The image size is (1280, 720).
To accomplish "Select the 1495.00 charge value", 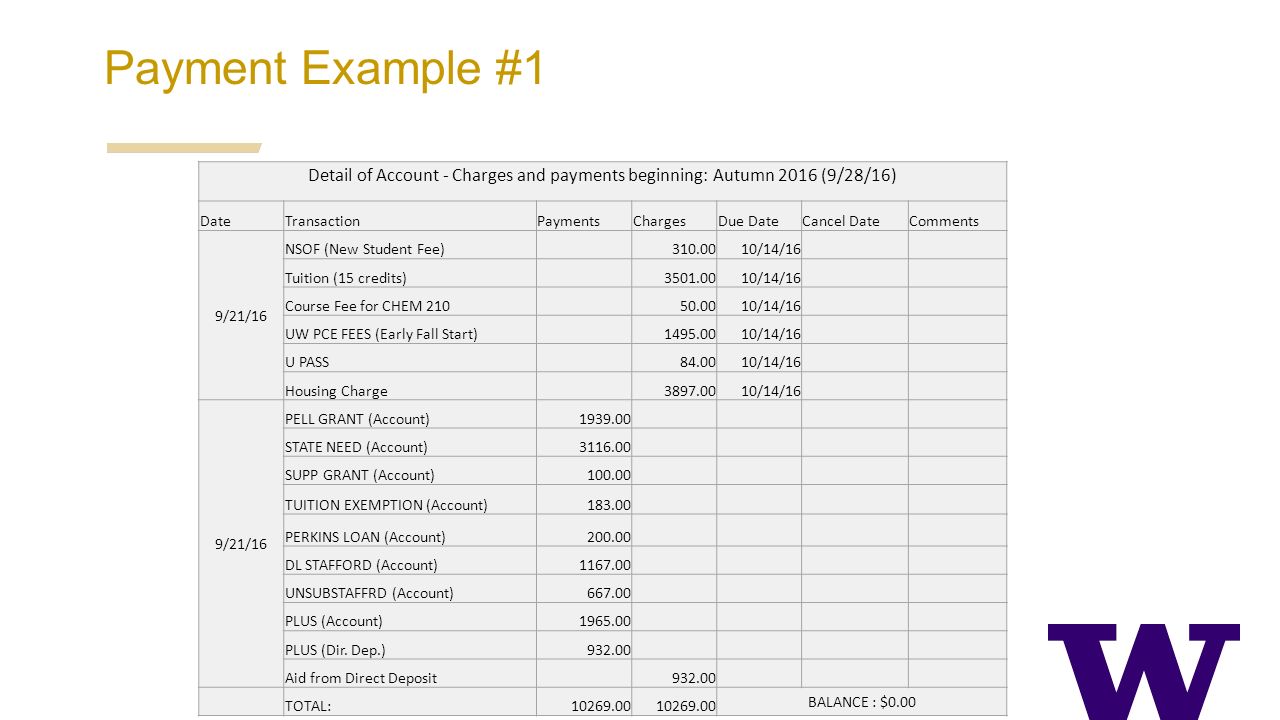I will point(689,334).
